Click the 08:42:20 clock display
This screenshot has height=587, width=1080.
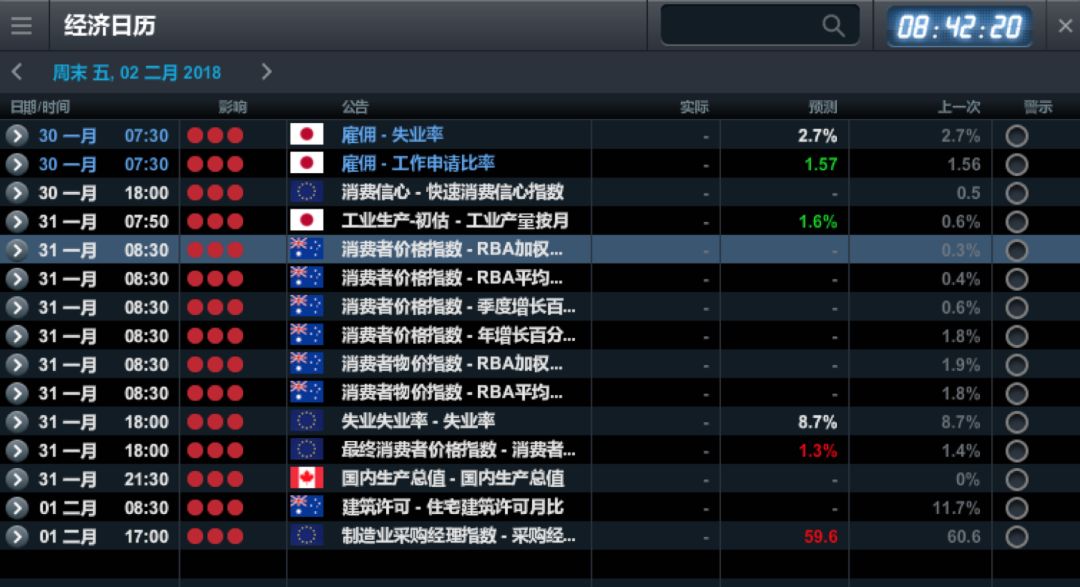[959, 27]
